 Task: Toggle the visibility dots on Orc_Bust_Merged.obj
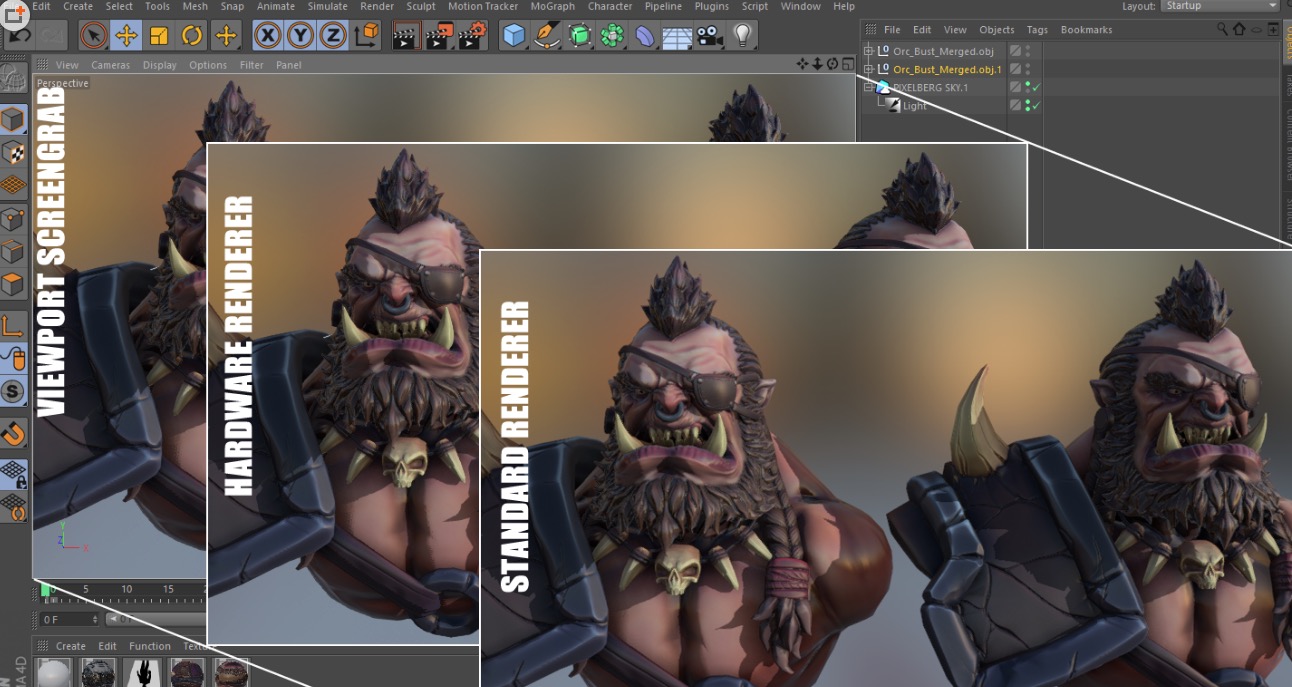click(x=1026, y=50)
